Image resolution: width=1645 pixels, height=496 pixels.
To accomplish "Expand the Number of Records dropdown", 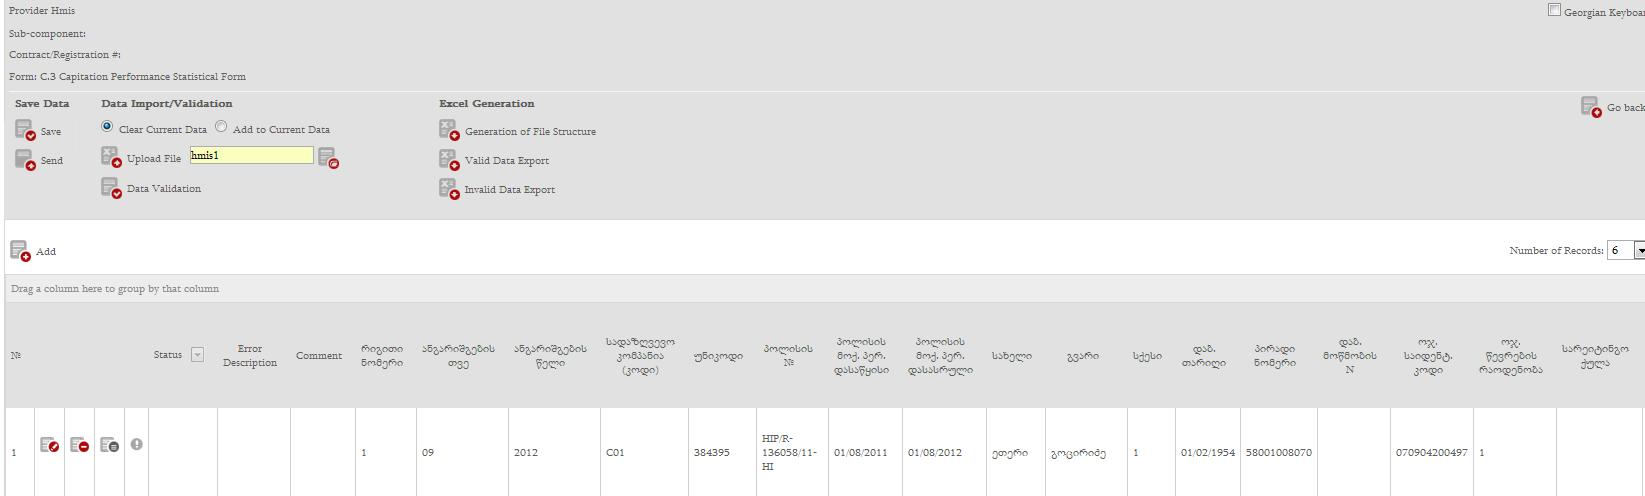I will click(1639, 251).
